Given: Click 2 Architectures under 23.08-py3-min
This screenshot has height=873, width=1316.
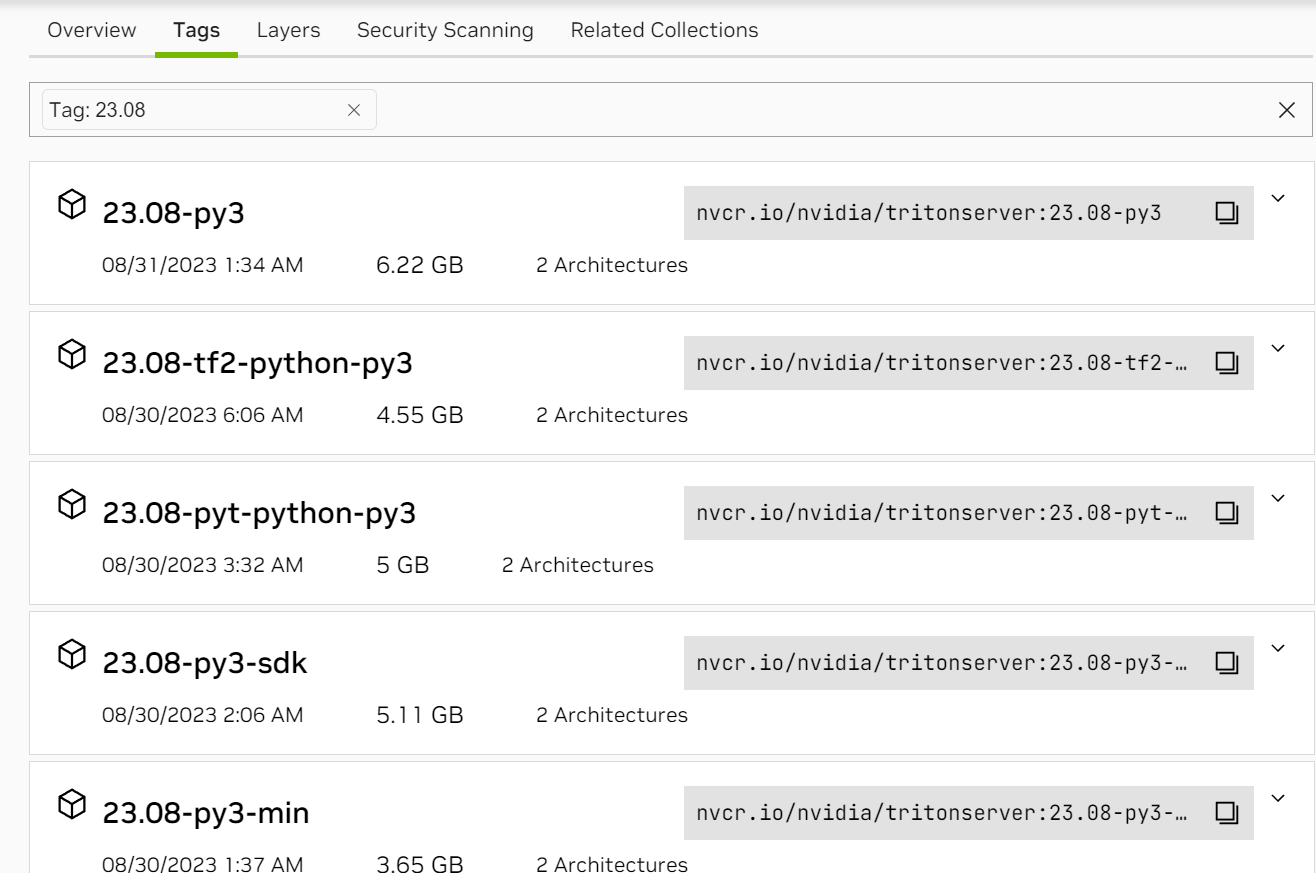Looking at the screenshot, I should [x=612, y=864].
